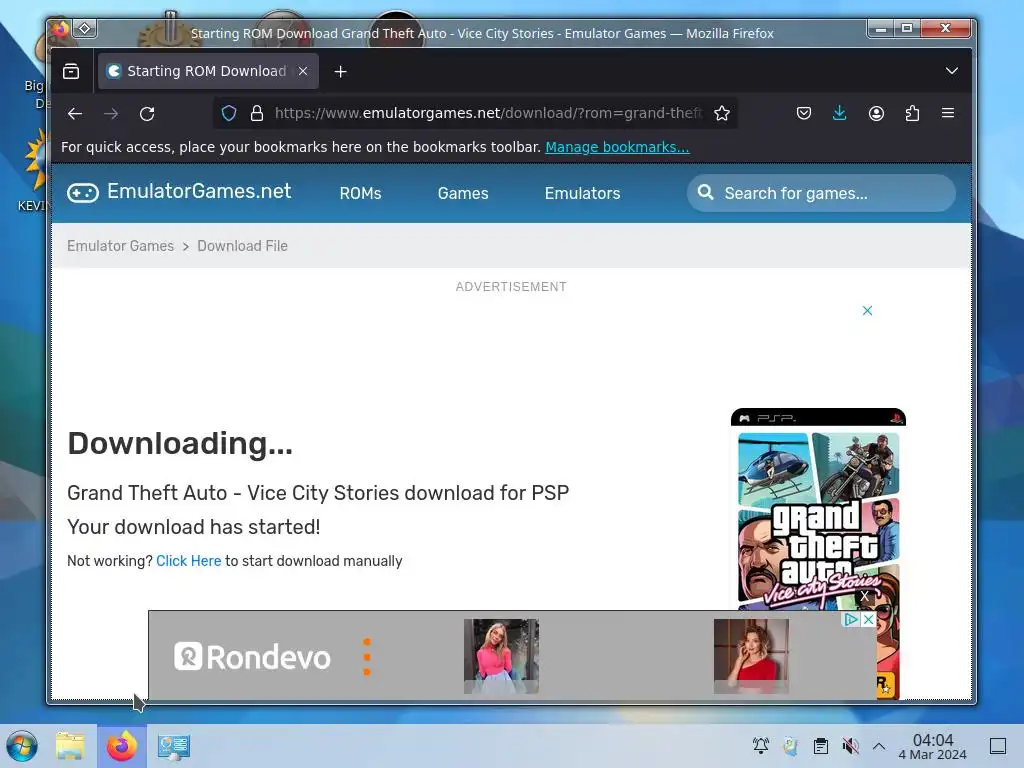Viewport: 1024px width, 768px height.
Task: Select the Starting ROM Download tab
Action: click(x=208, y=71)
